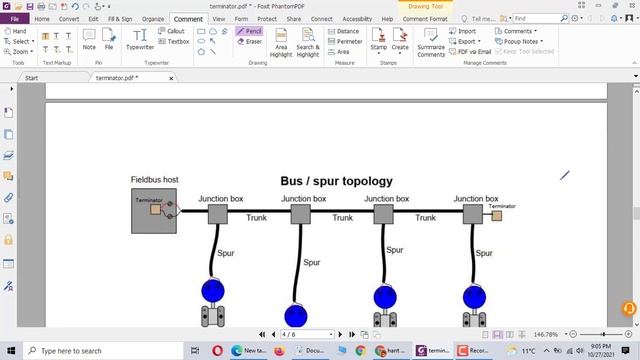Close the terminator.pdf tab

pos(171,78)
